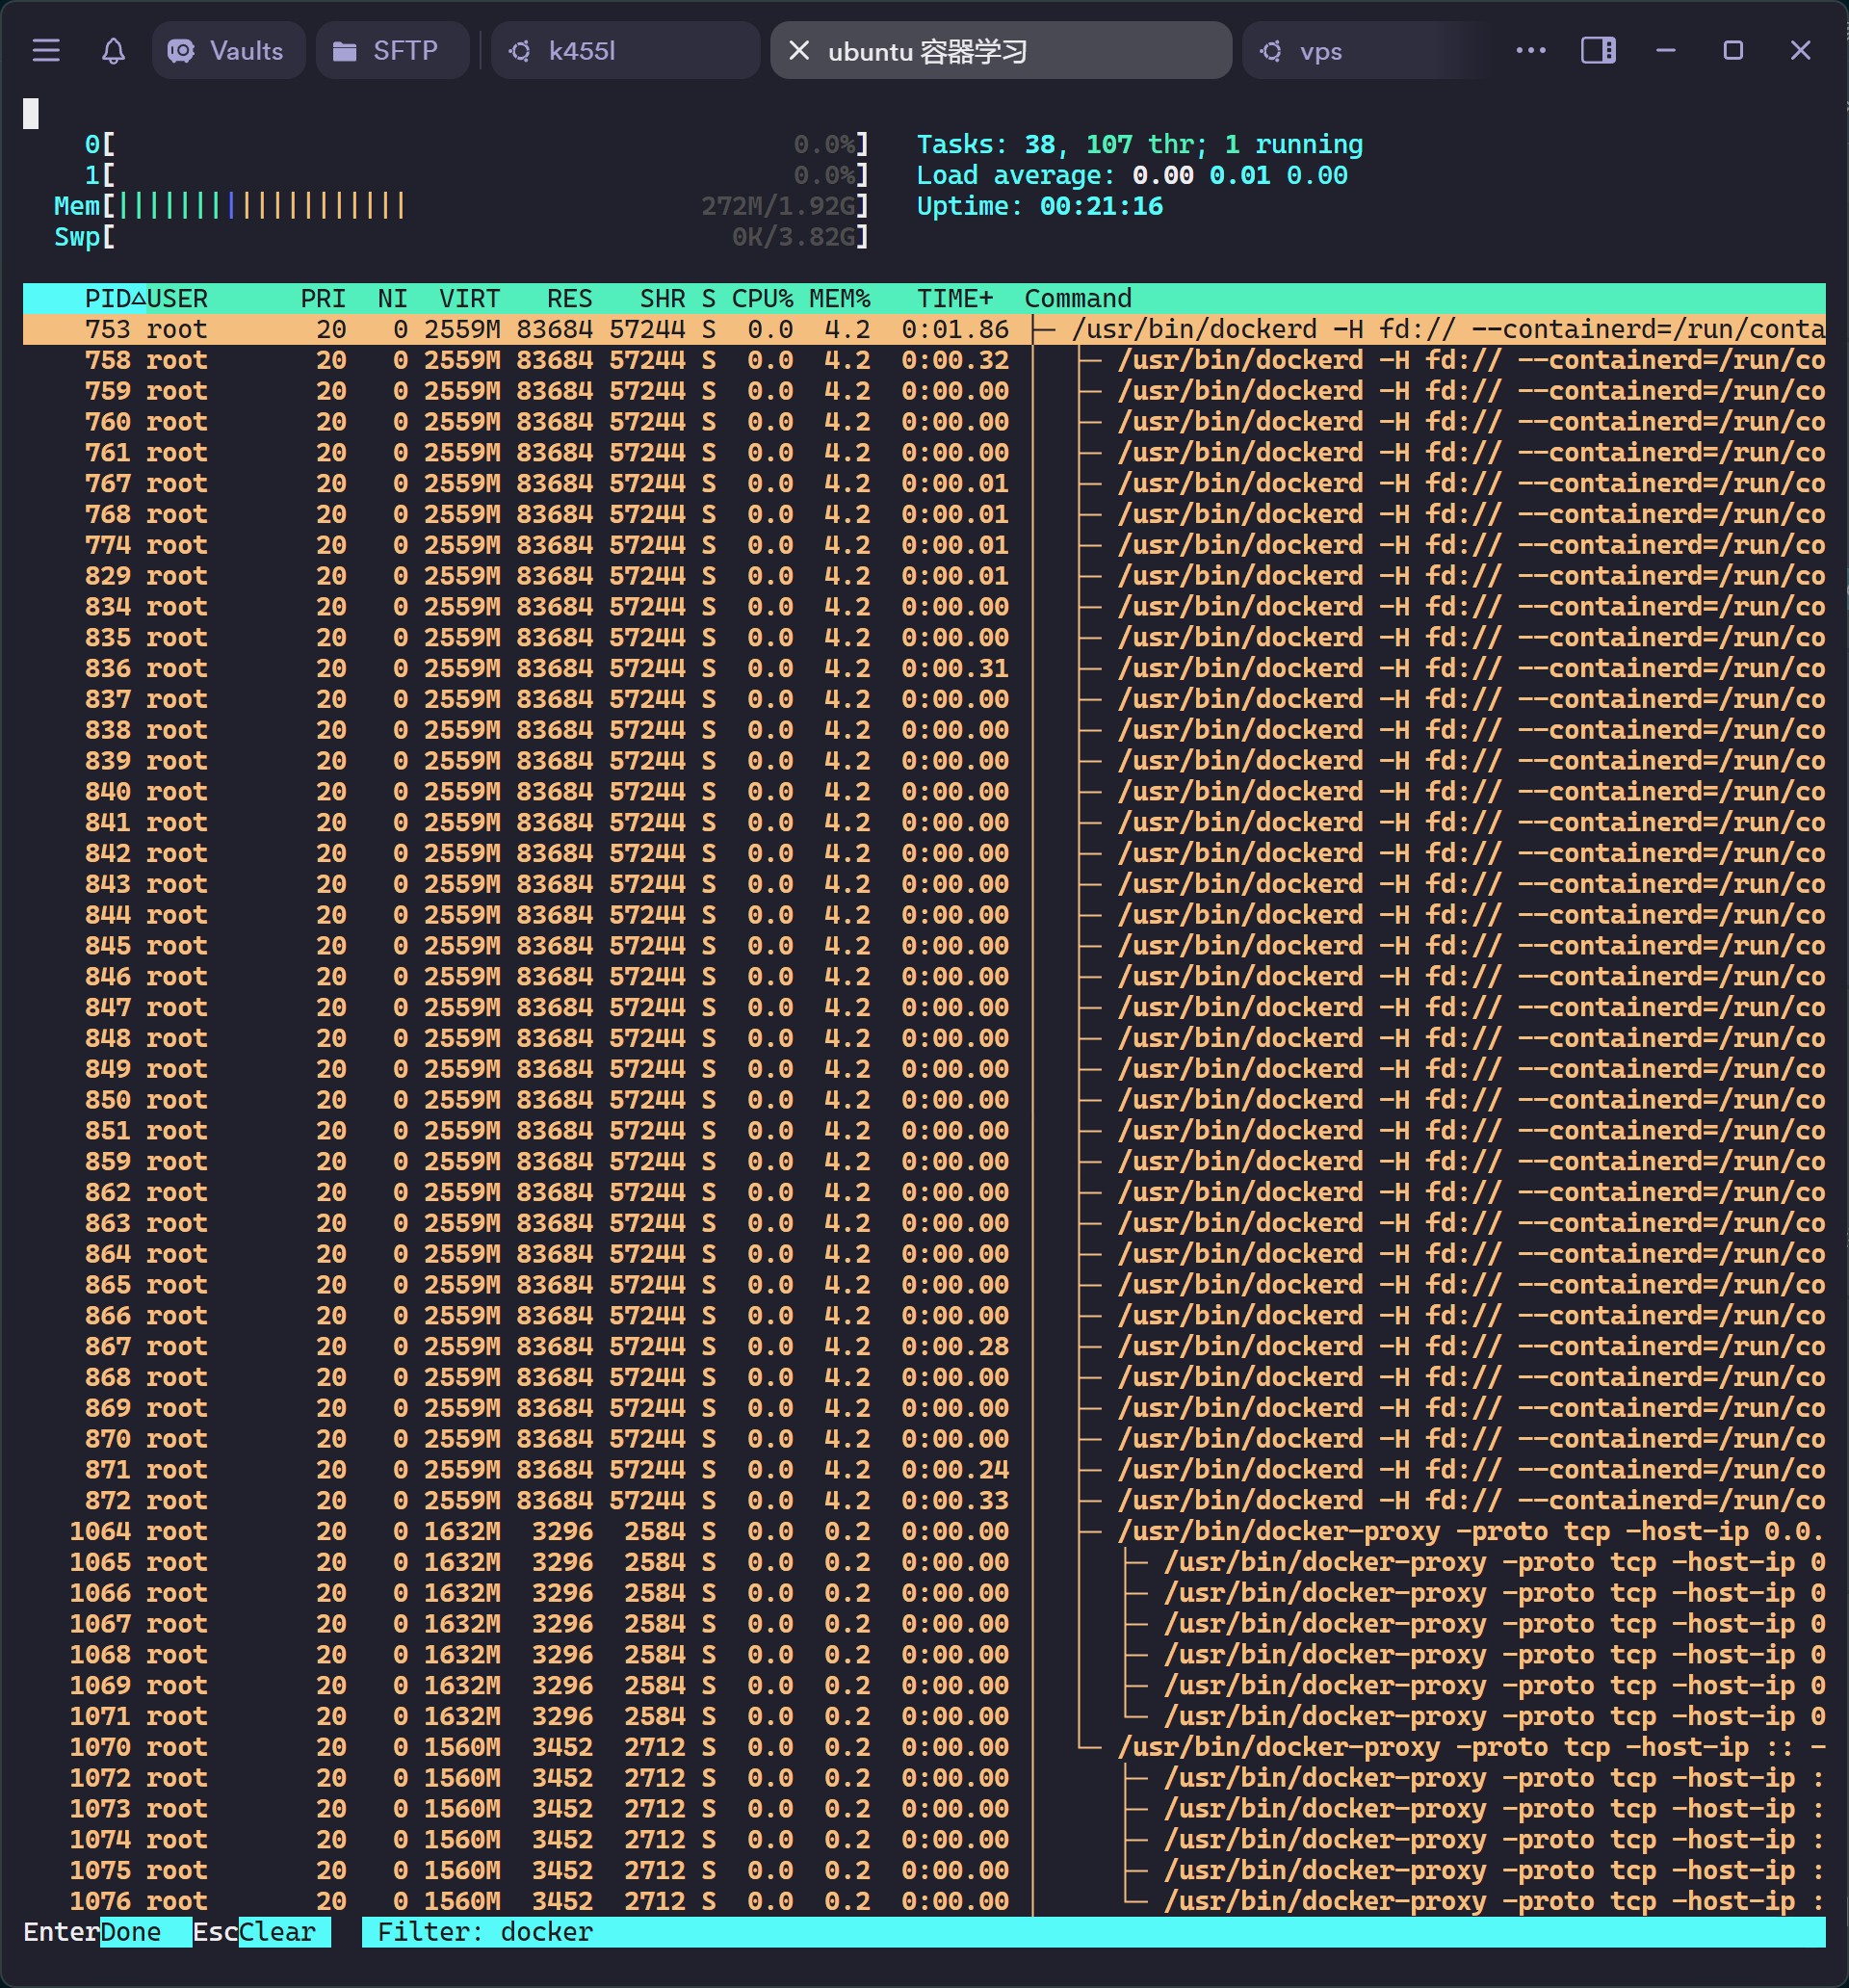
Task: Switch to the k455l terminal tab
Action: 625,50
